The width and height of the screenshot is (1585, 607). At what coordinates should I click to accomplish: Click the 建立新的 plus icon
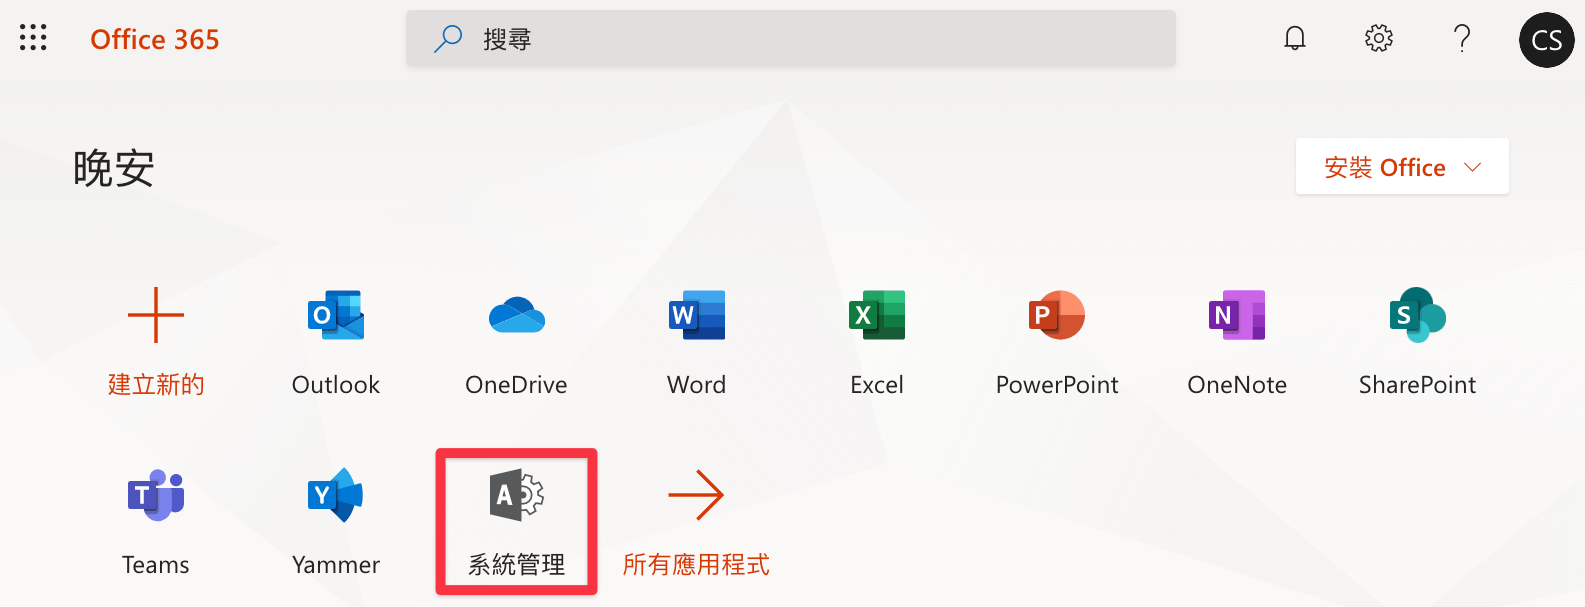coord(156,315)
